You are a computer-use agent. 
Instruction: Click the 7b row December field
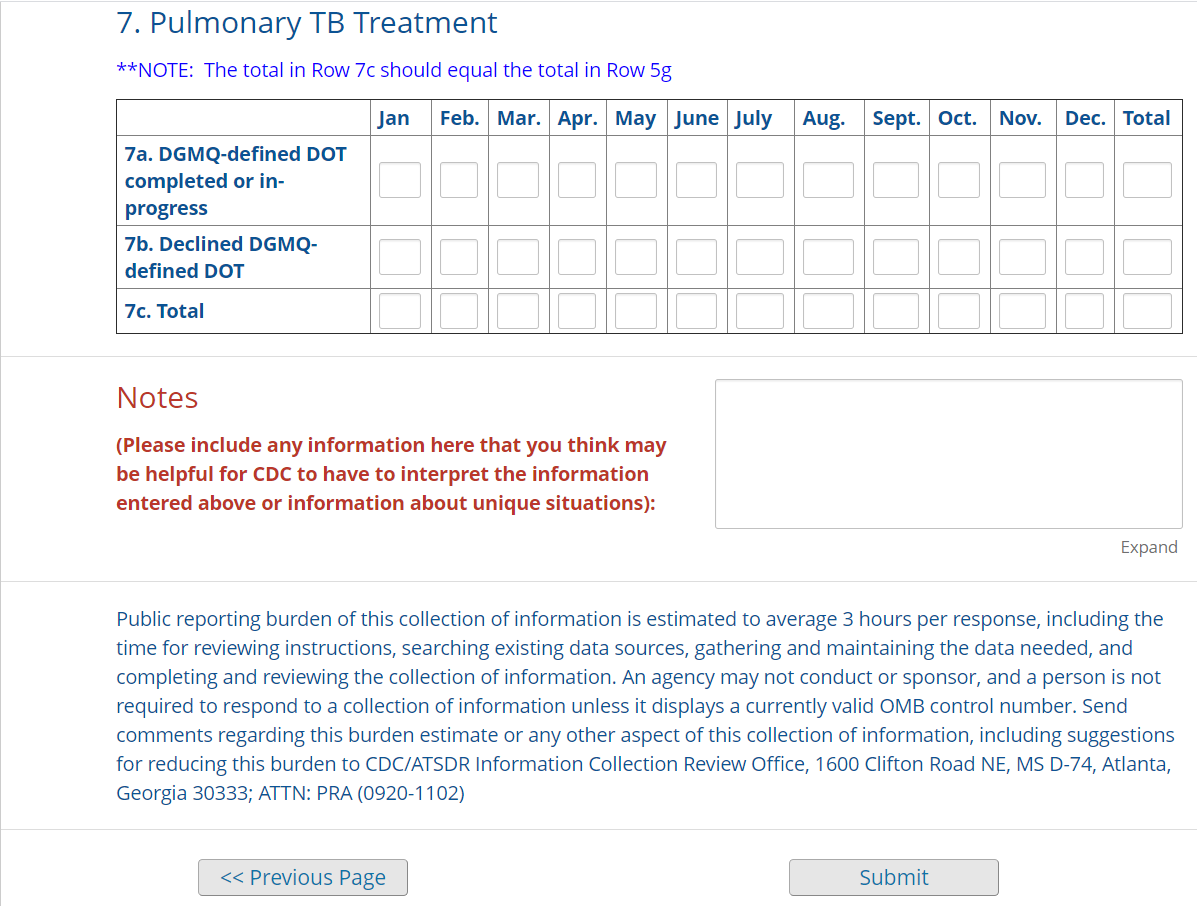point(1084,257)
